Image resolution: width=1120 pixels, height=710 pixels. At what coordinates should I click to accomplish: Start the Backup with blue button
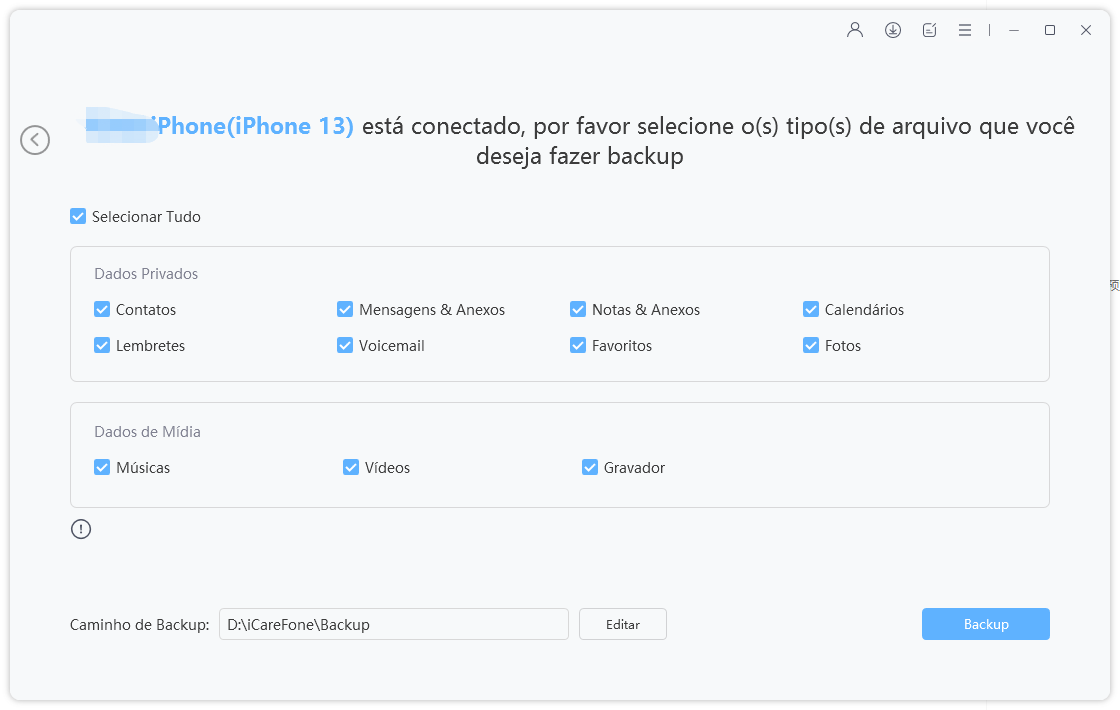(986, 624)
